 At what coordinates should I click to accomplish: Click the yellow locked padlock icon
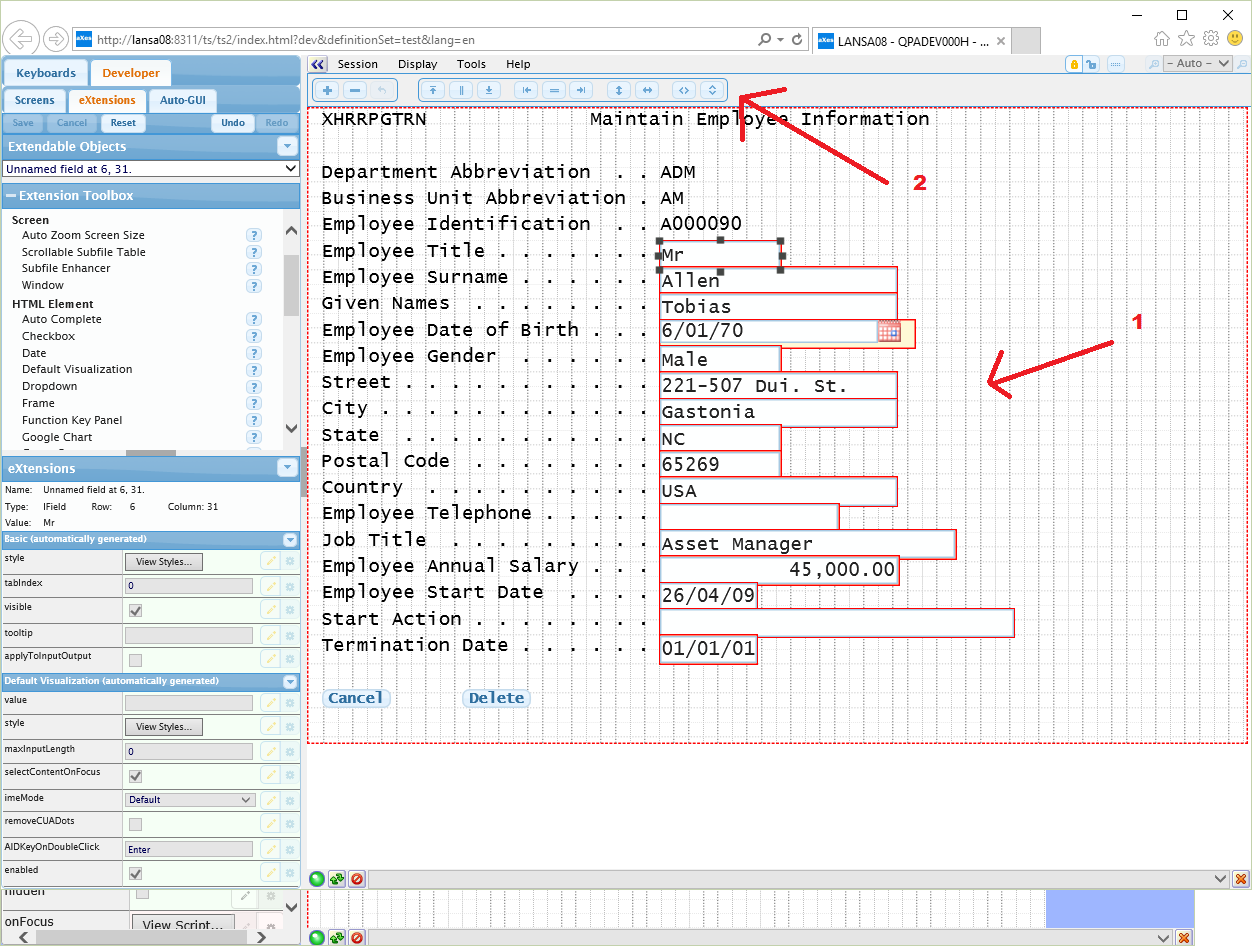[1074, 64]
